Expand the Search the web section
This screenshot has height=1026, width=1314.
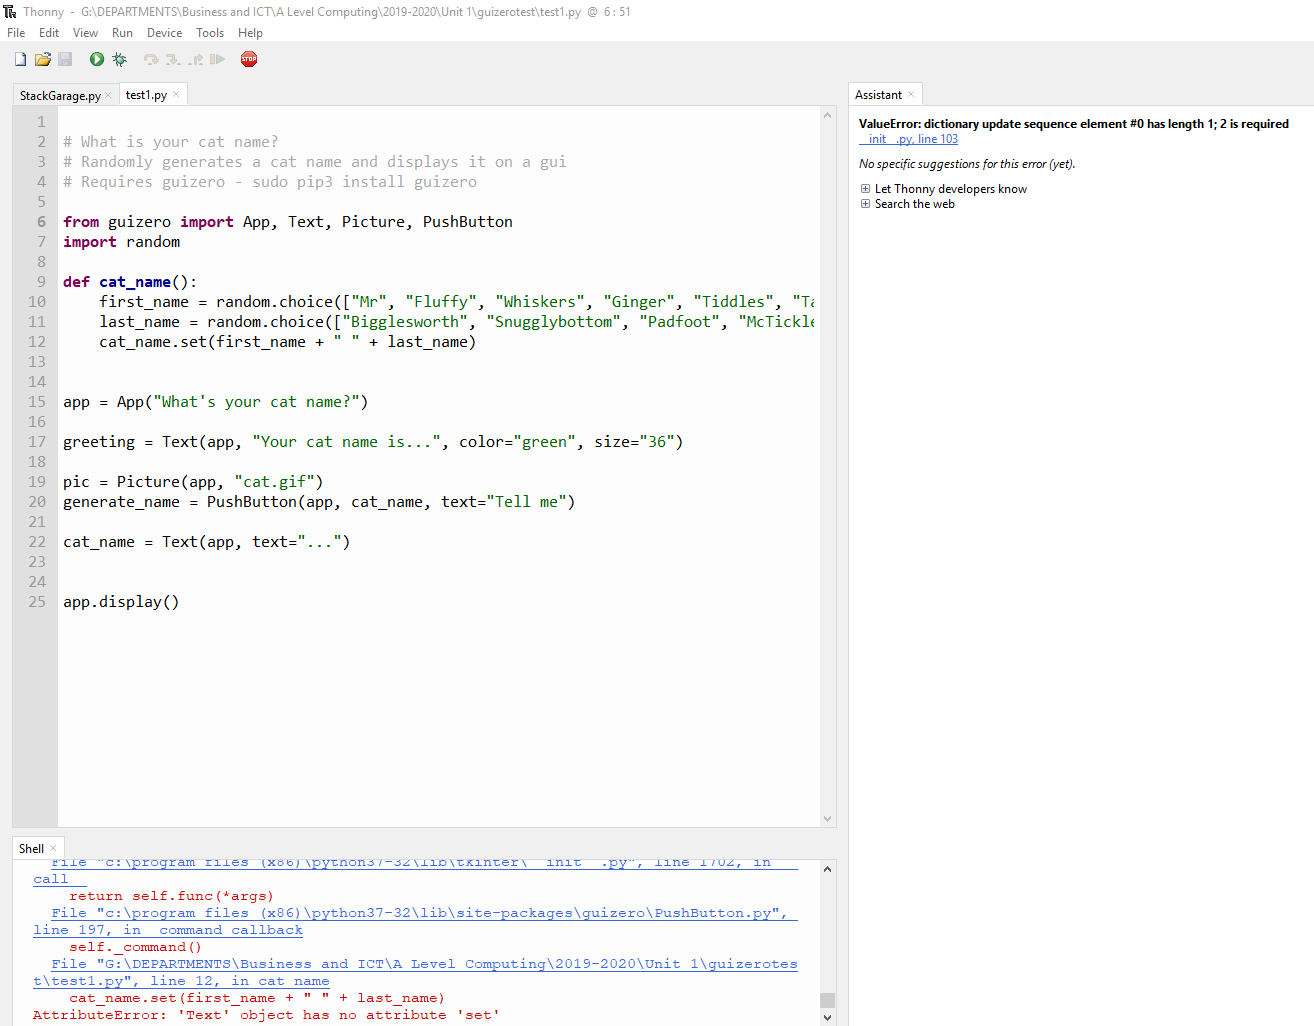[864, 203]
